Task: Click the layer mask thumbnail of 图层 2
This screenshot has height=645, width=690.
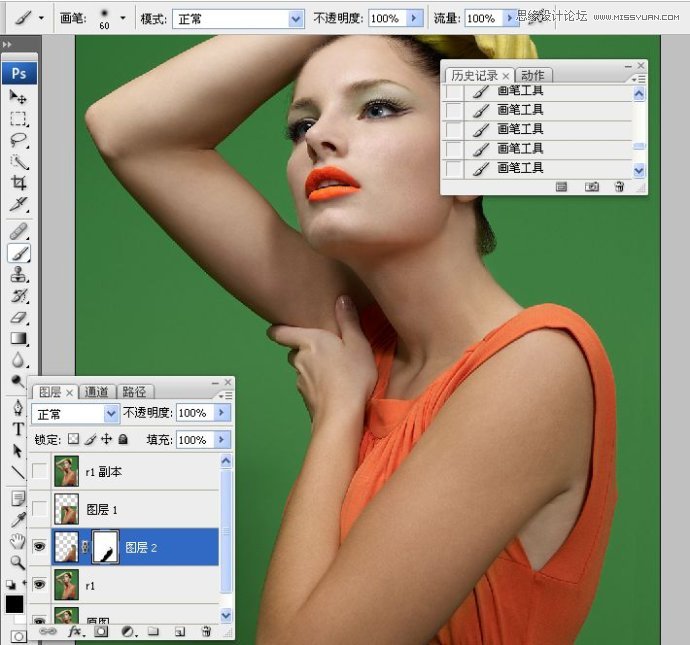Action: (105, 547)
